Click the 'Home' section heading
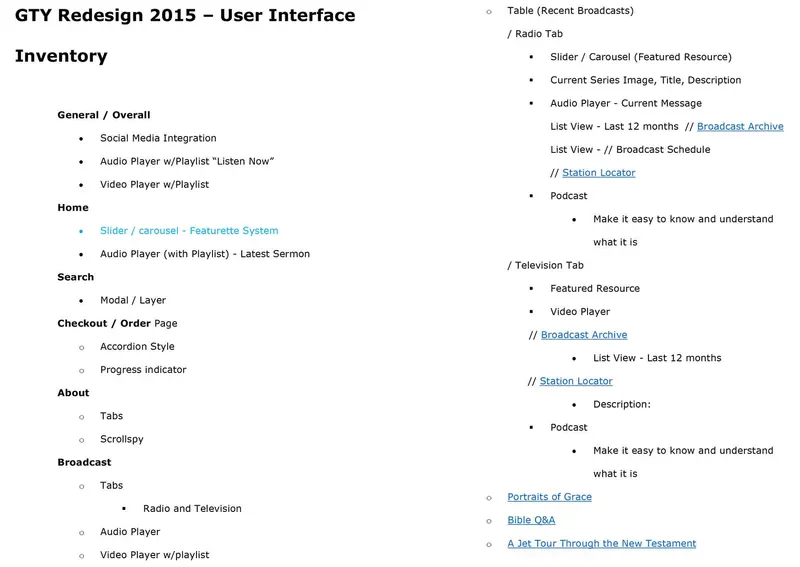800x567 pixels. (73, 207)
